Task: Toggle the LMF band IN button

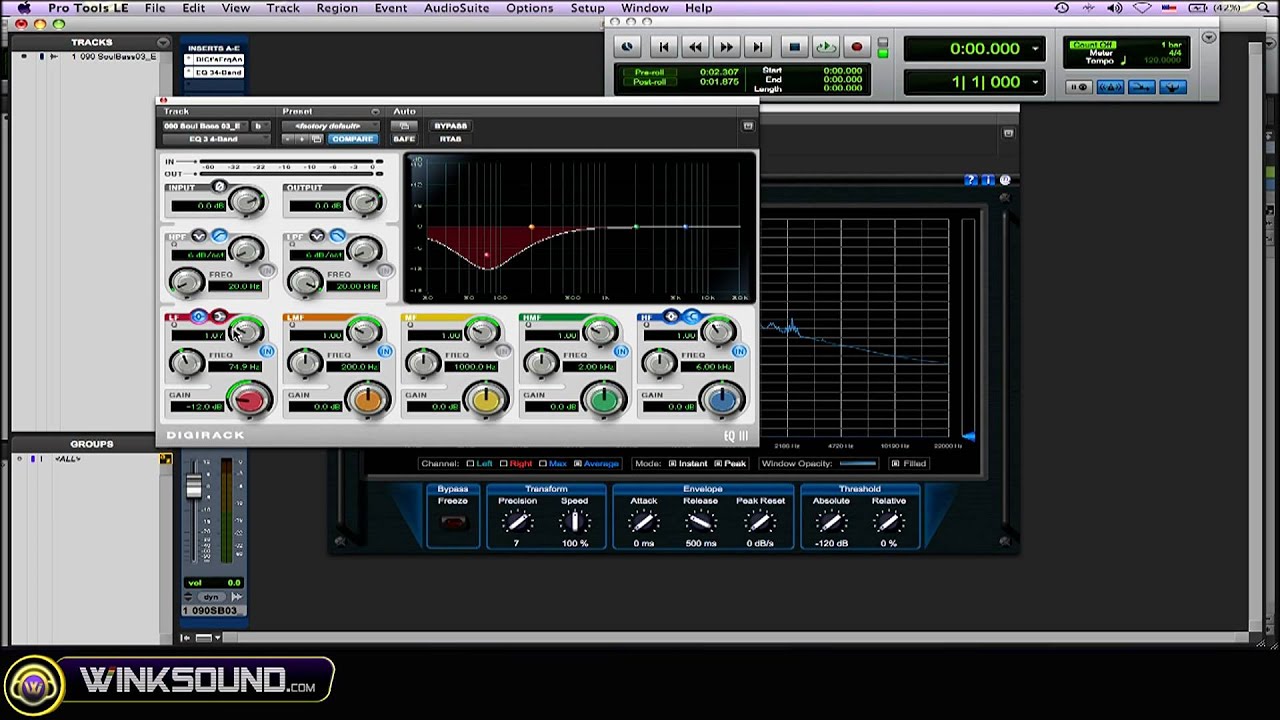Action: [385, 352]
